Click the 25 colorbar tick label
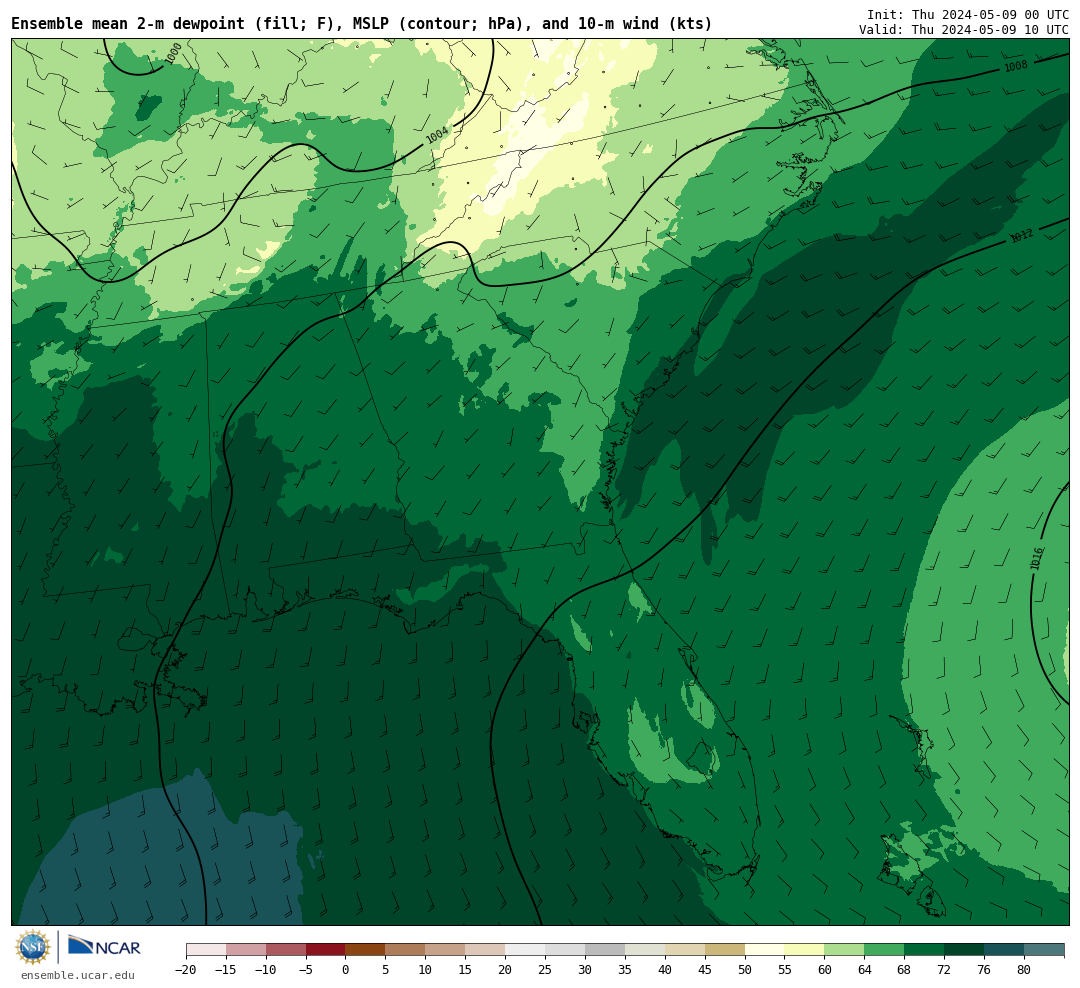 point(546,970)
